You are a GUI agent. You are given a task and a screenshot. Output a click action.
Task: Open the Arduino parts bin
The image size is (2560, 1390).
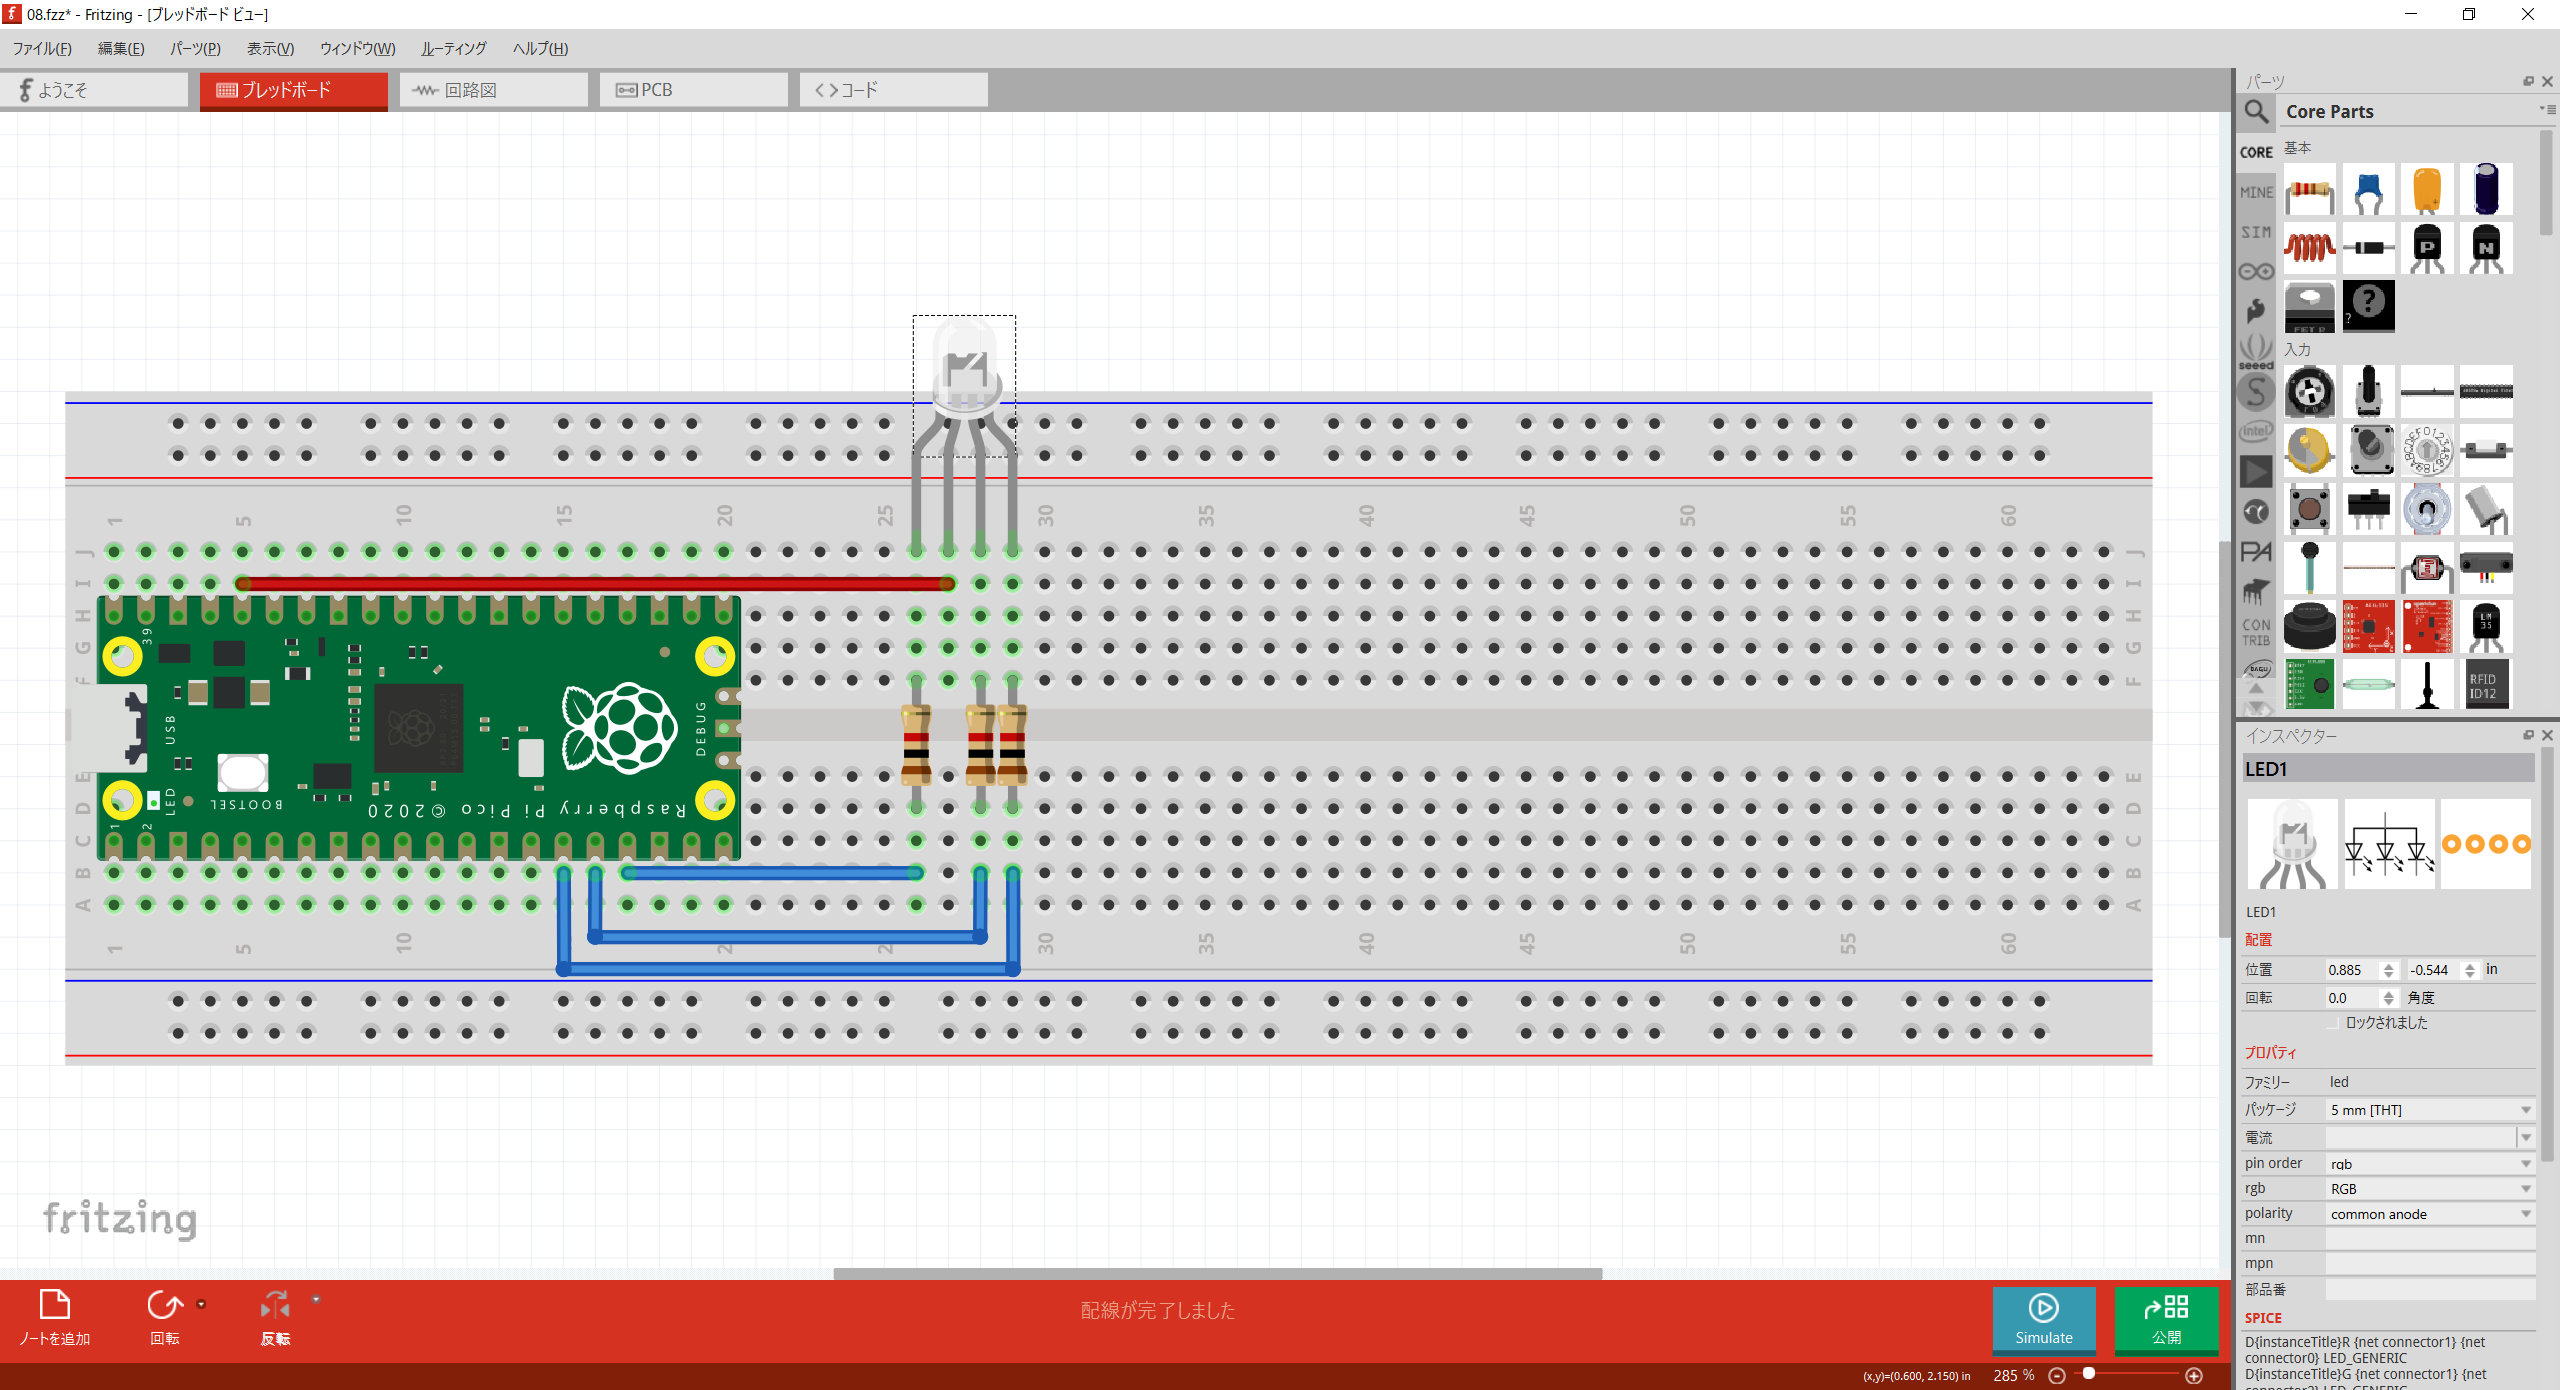(2256, 271)
